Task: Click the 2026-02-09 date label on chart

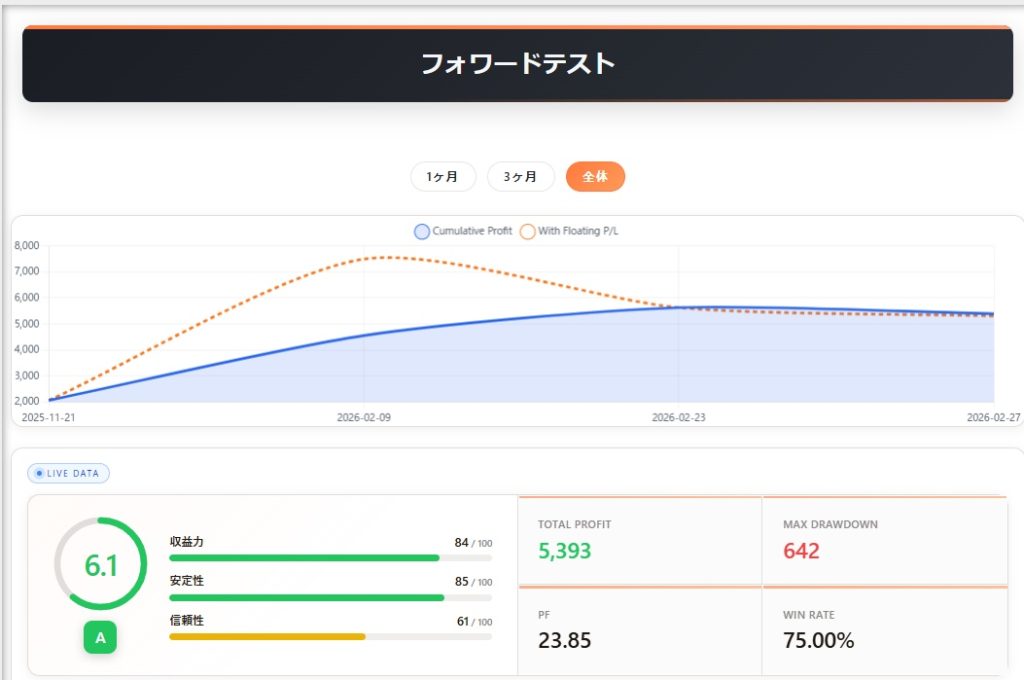Action: (x=362, y=418)
